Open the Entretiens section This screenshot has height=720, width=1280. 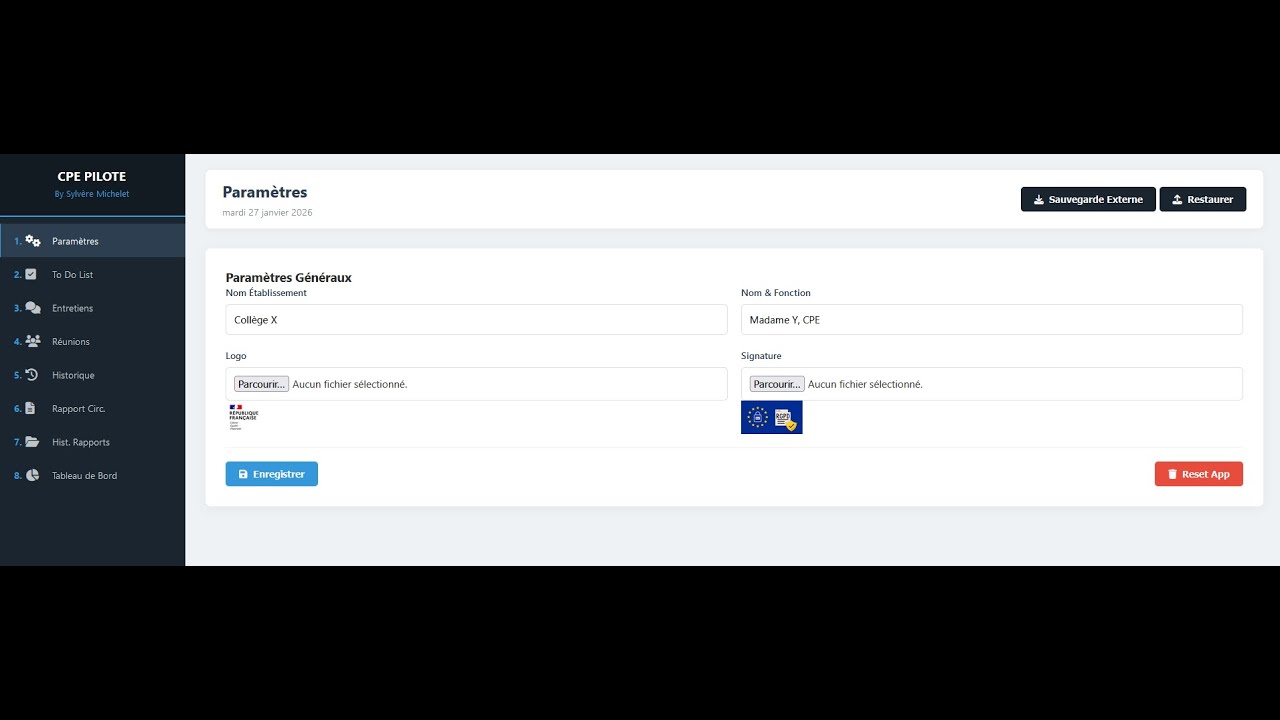pos(92,308)
